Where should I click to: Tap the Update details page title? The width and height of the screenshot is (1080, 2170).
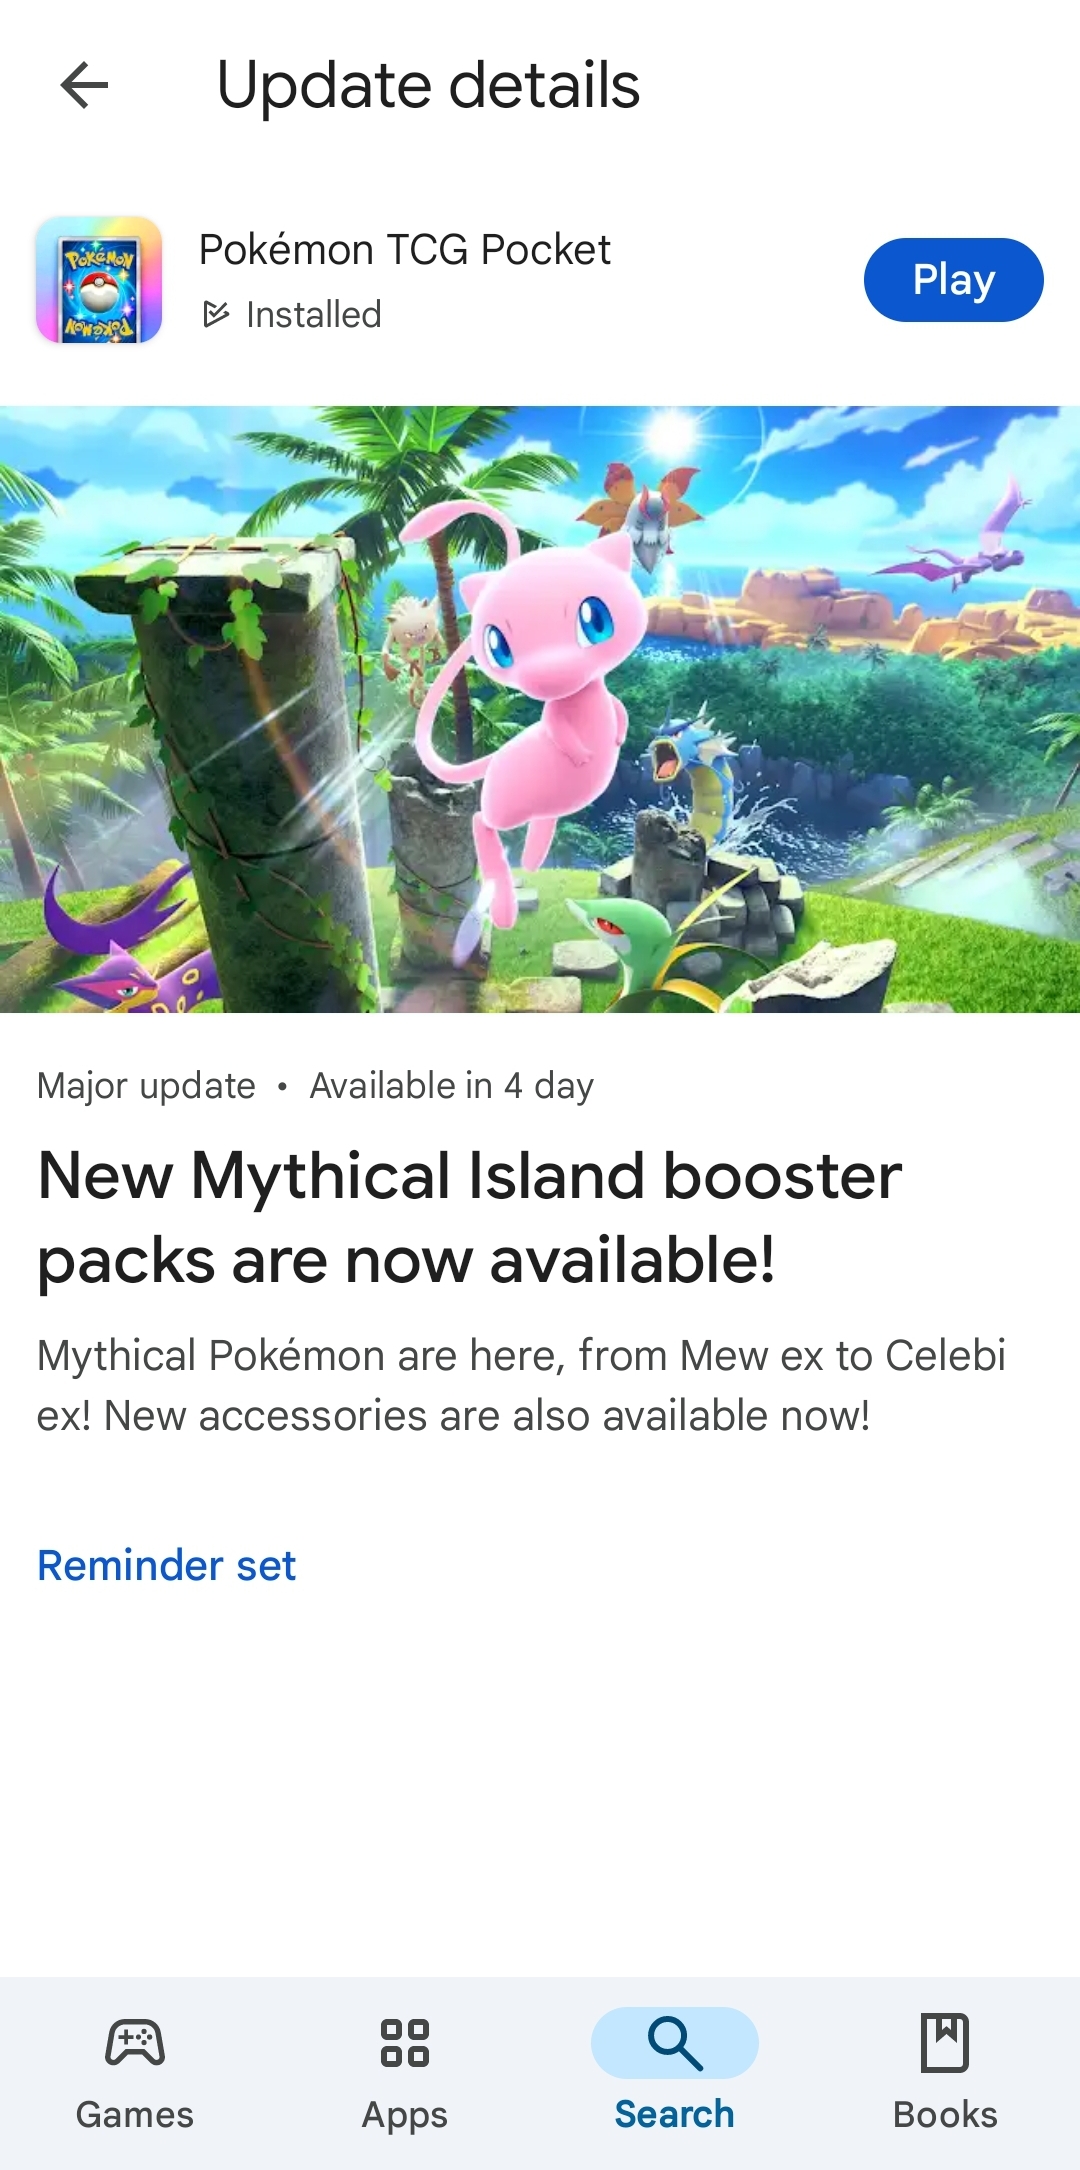click(428, 85)
